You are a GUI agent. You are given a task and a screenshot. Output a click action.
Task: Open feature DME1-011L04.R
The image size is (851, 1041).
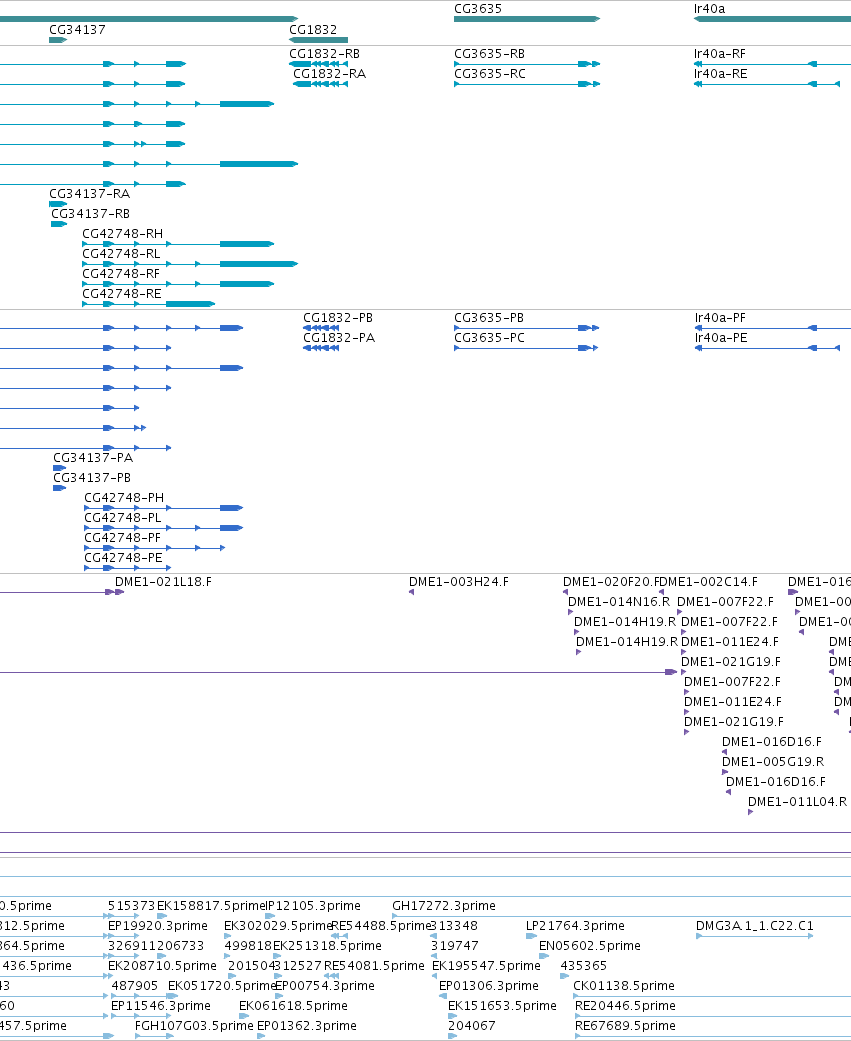coord(797,802)
